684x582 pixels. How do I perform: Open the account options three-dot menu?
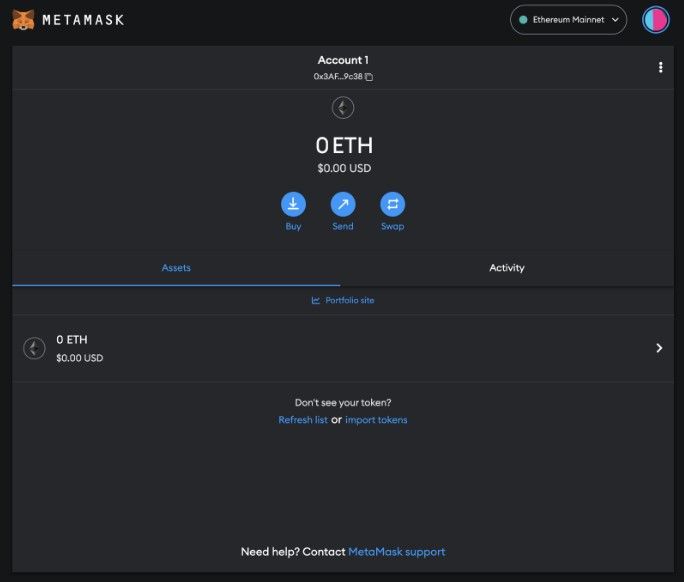click(660, 67)
